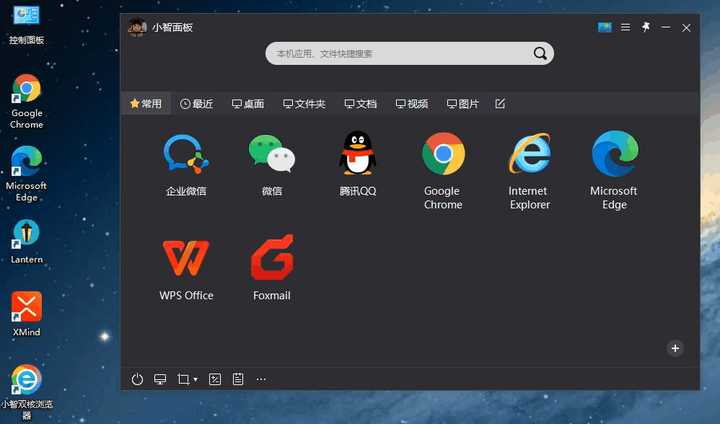Click the search magnifier icon
This screenshot has height=424, width=720.
[x=540, y=54]
